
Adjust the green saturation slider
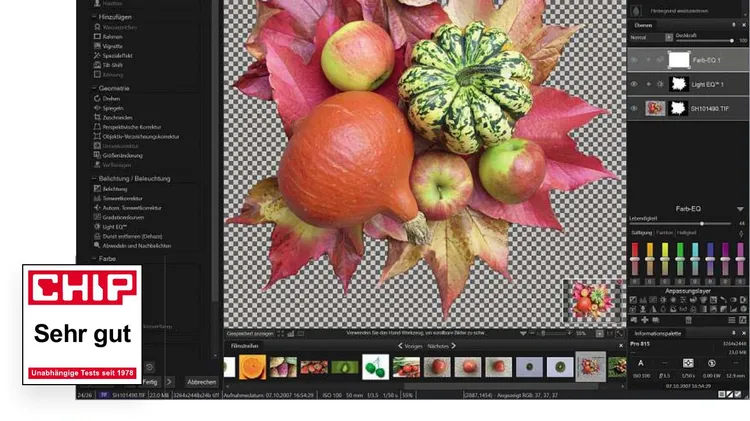pos(680,258)
